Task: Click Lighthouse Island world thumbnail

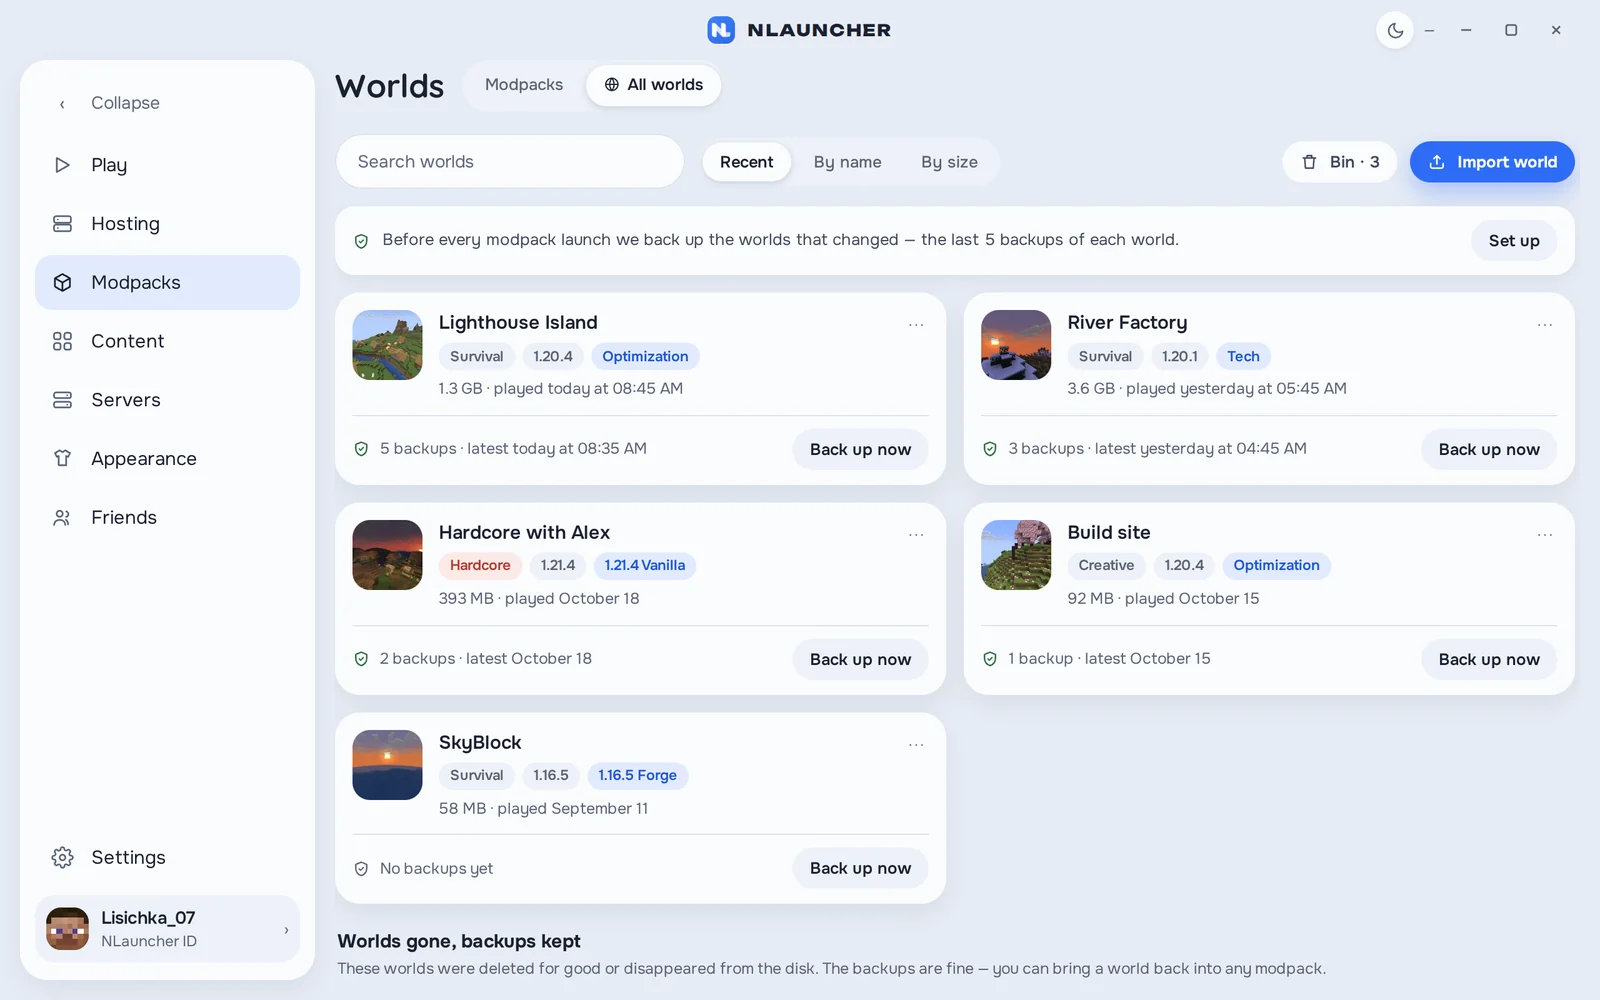Action: [x=387, y=345]
